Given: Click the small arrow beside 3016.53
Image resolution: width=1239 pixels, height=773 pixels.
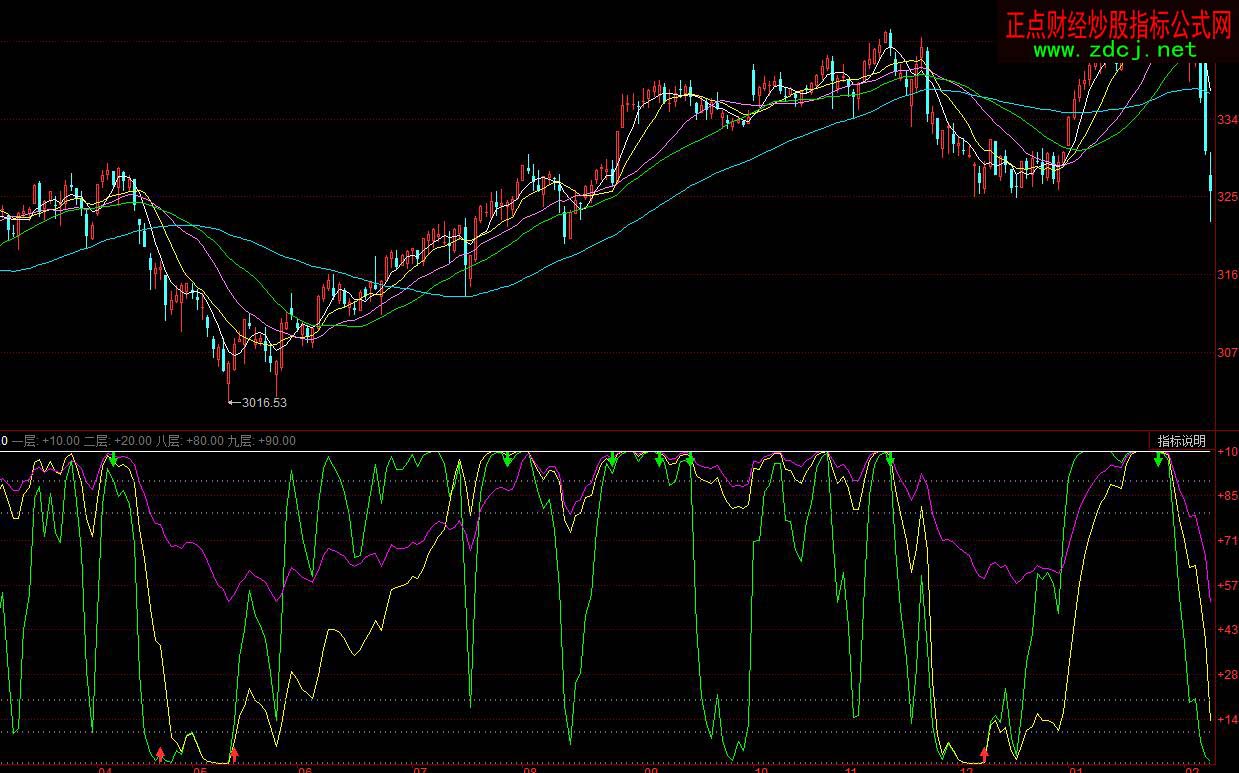Looking at the screenshot, I should click(x=234, y=403).
